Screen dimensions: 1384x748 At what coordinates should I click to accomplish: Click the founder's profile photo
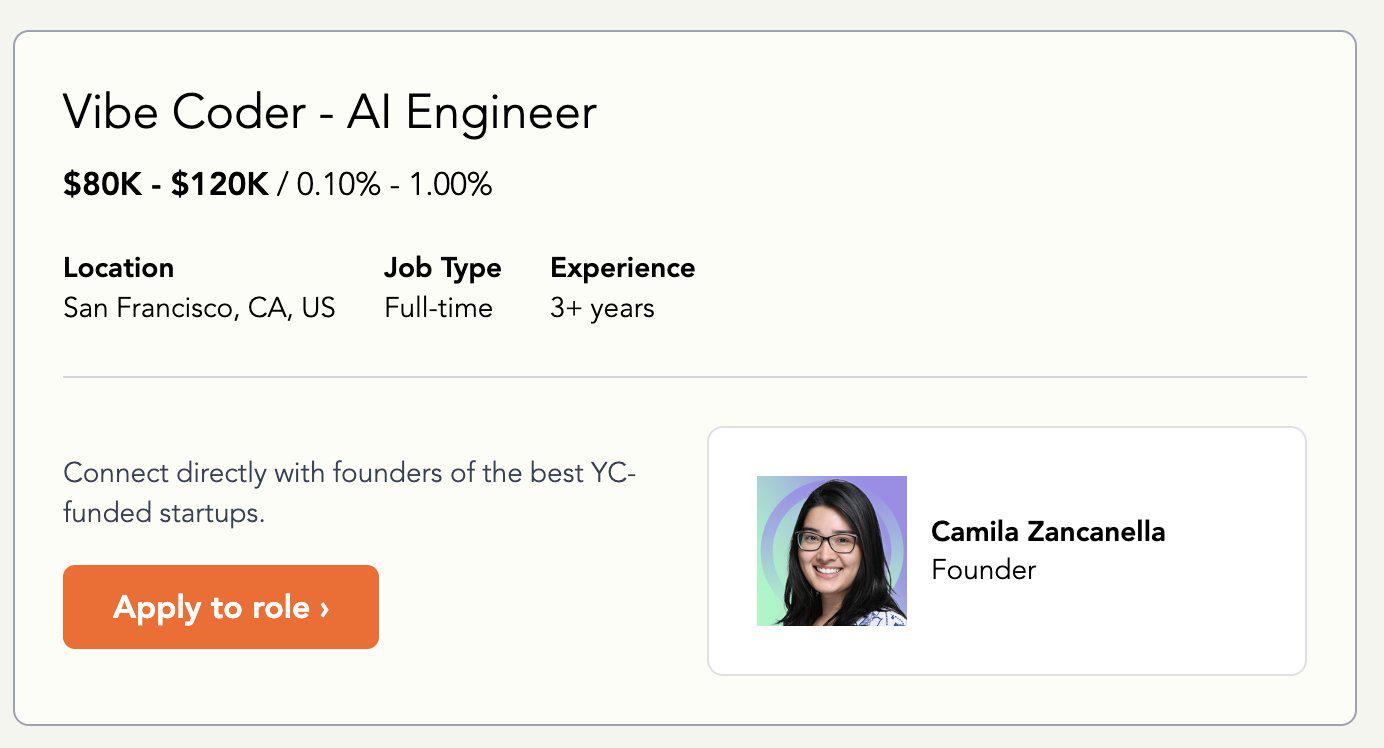[831, 551]
